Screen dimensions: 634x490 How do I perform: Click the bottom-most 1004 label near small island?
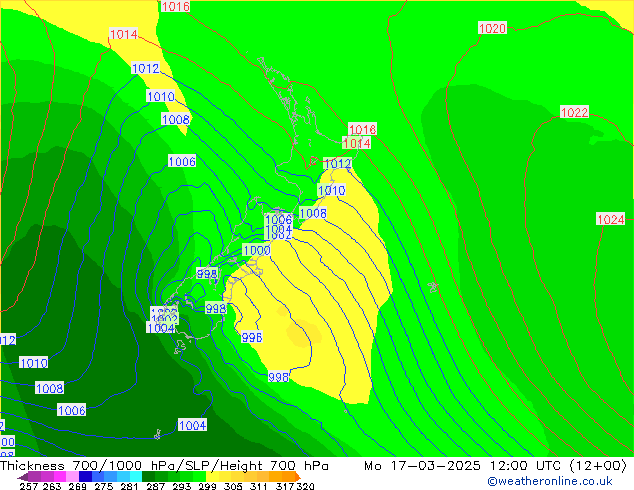coord(192,425)
